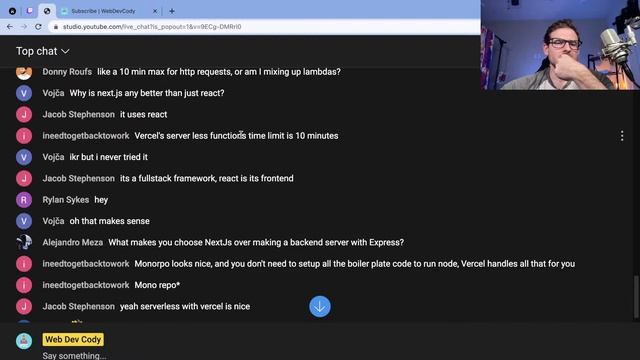Click Vojča avatar beside next.js question
This screenshot has height=360, width=640.
tap(24, 93)
